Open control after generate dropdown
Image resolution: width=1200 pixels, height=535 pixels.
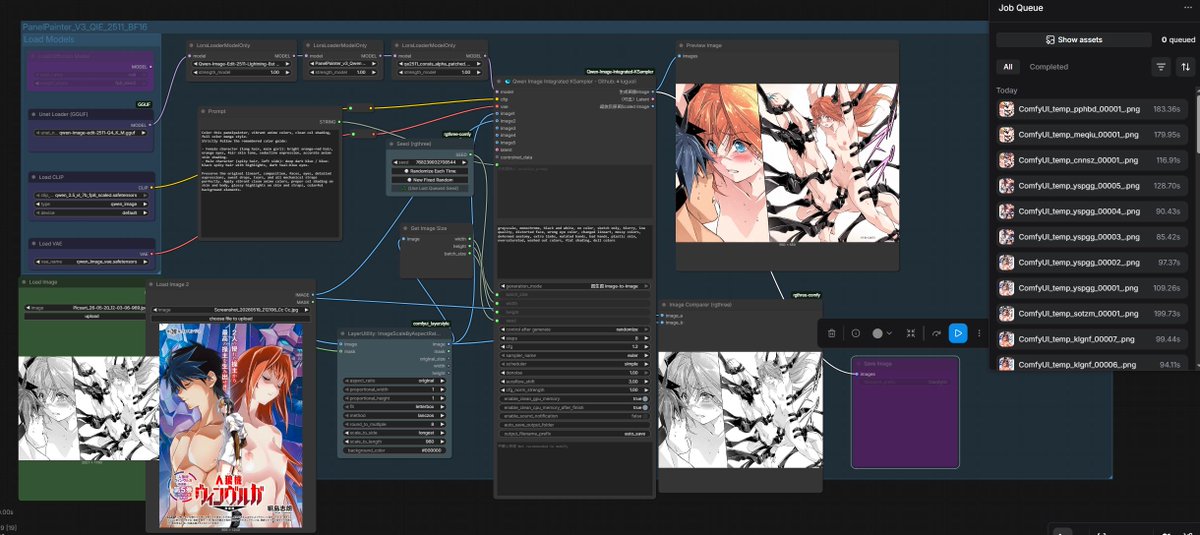(x=575, y=329)
